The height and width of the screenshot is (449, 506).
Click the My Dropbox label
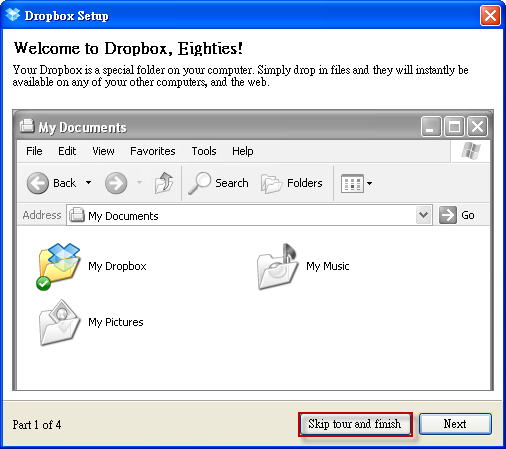pos(117,266)
